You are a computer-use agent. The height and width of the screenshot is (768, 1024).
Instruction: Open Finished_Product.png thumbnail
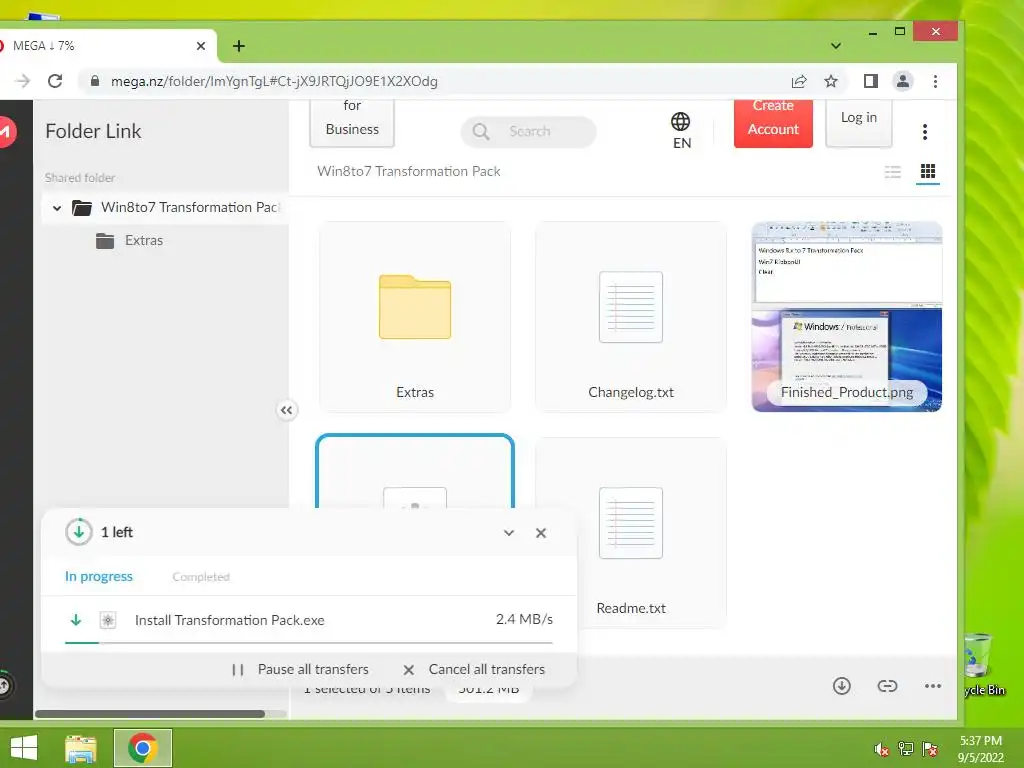click(x=846, y=317)
